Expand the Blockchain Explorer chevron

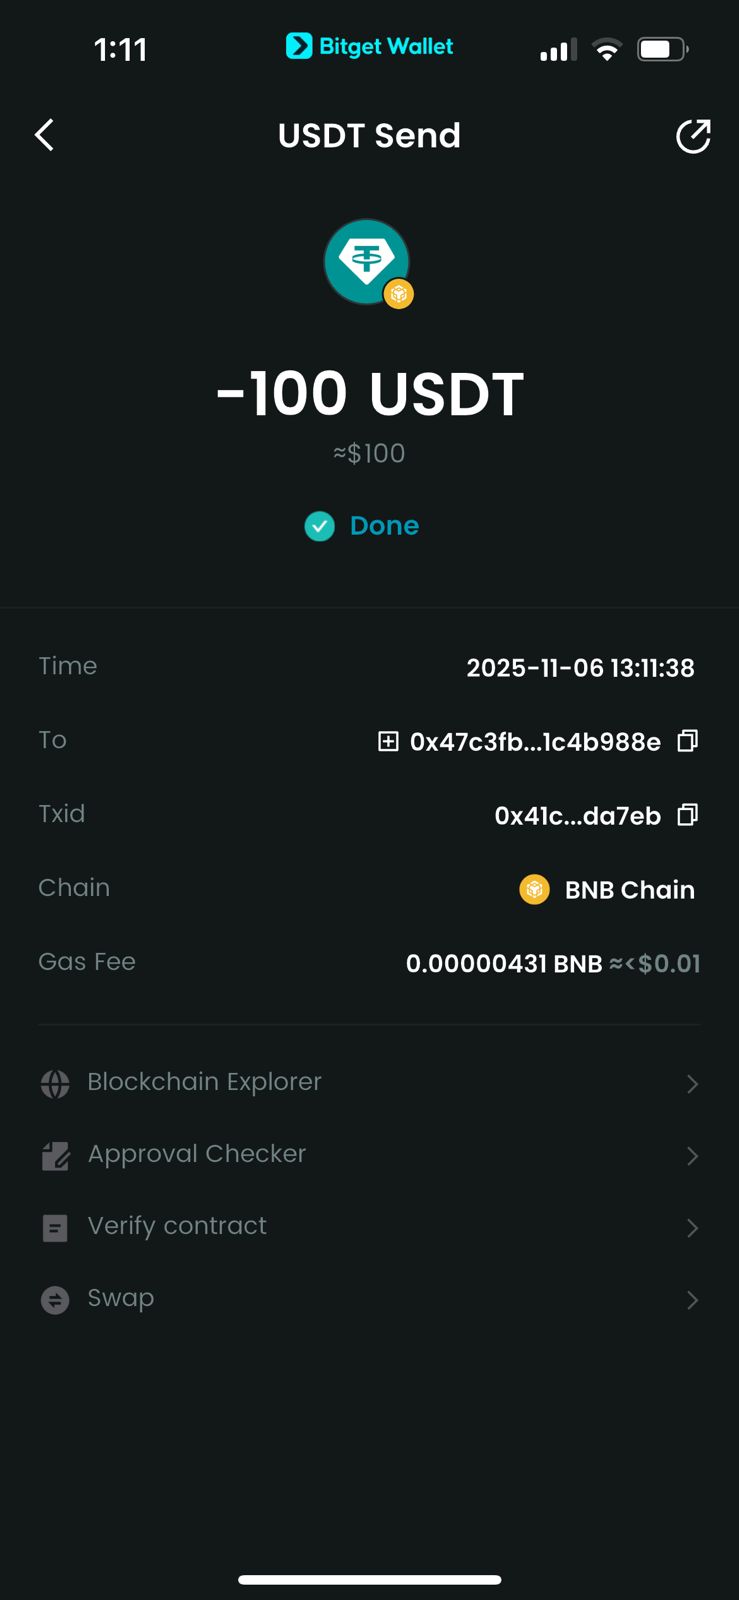[692, 1084]
